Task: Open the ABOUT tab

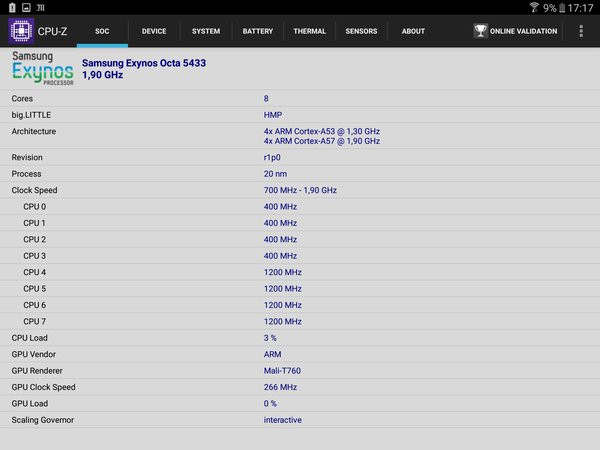Action: [x=413, y=31]
